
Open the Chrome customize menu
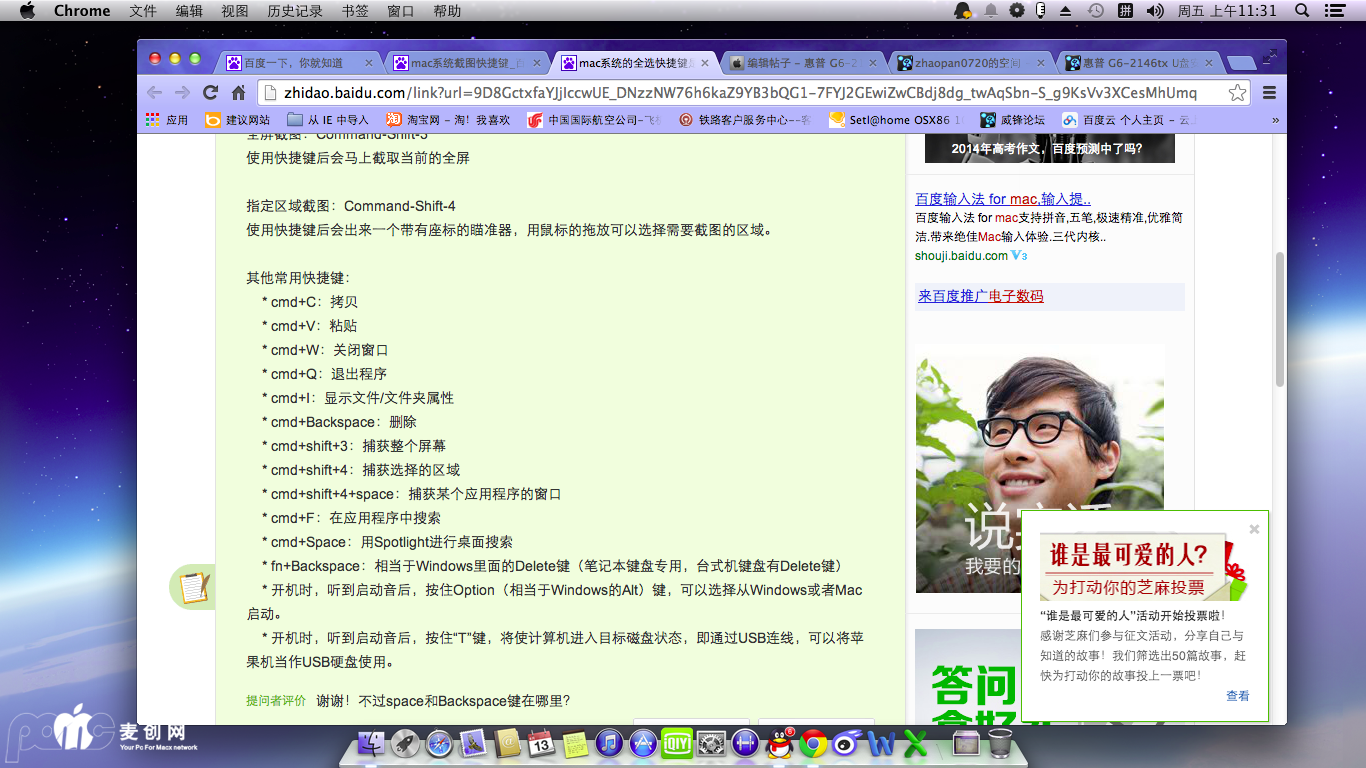1269,92
